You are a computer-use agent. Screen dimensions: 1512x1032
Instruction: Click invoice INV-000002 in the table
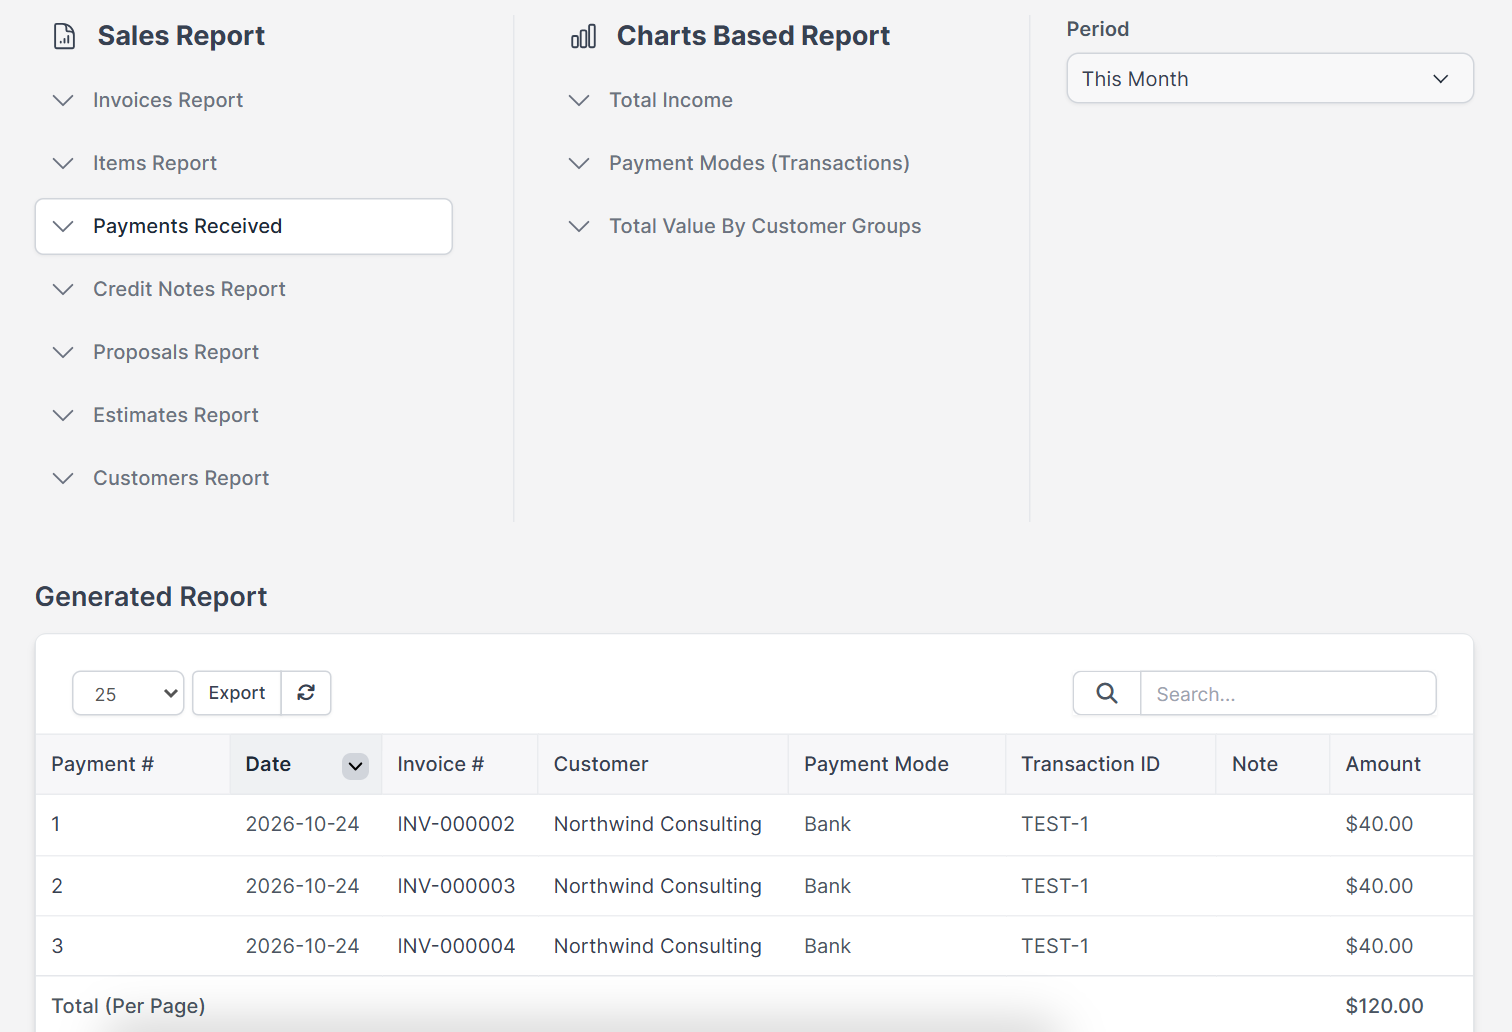point(456,824)
